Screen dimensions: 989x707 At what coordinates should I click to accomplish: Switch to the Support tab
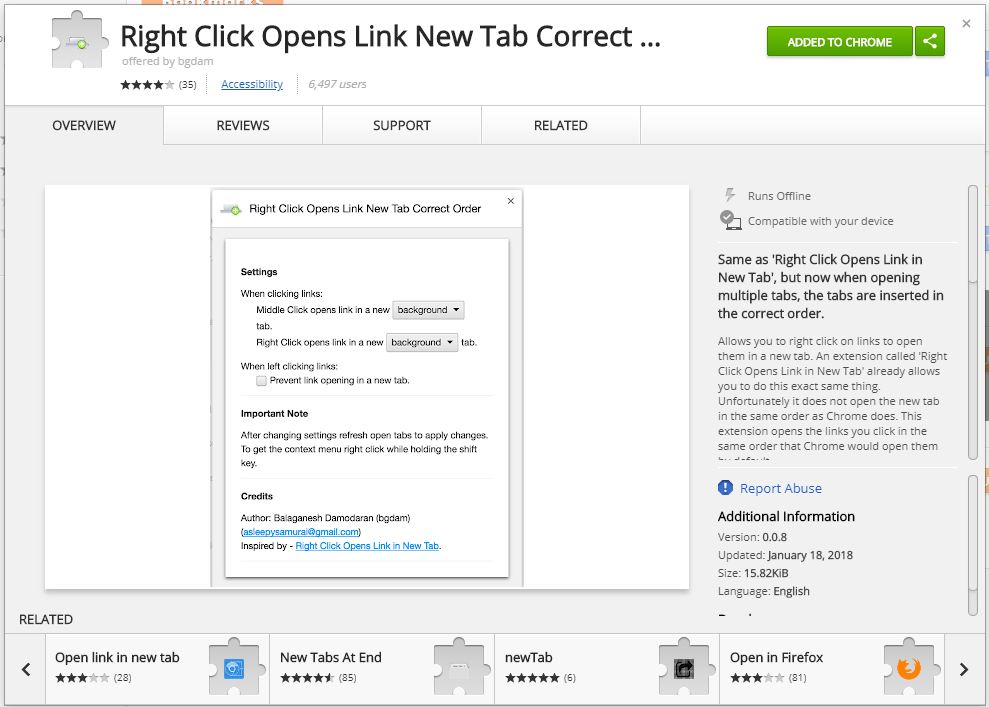click(402, 126)
